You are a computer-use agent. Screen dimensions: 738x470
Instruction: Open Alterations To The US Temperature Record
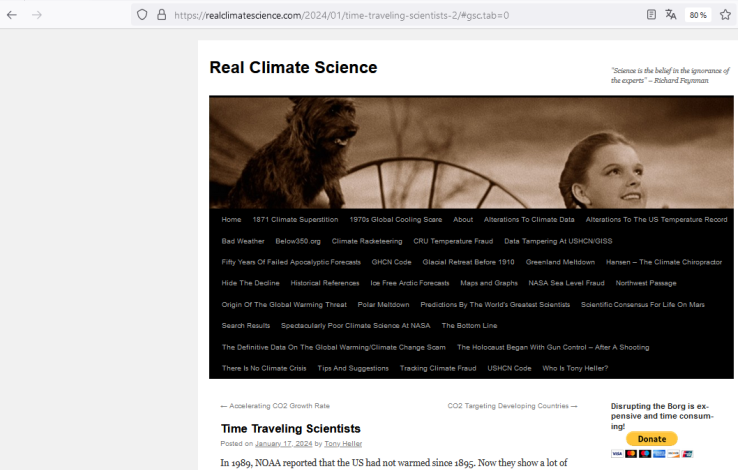pyautogui.click(x=657, y=220)
